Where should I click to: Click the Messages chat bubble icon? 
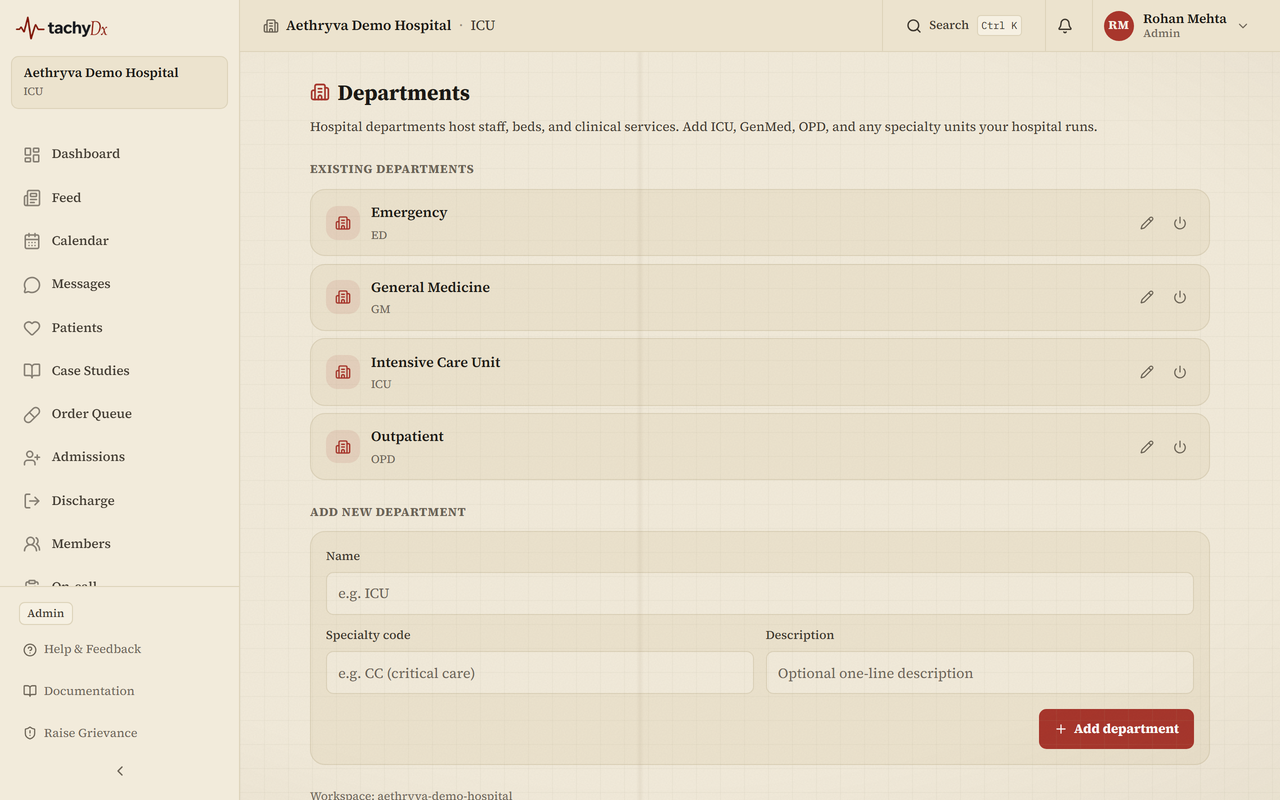coord(32,284)
